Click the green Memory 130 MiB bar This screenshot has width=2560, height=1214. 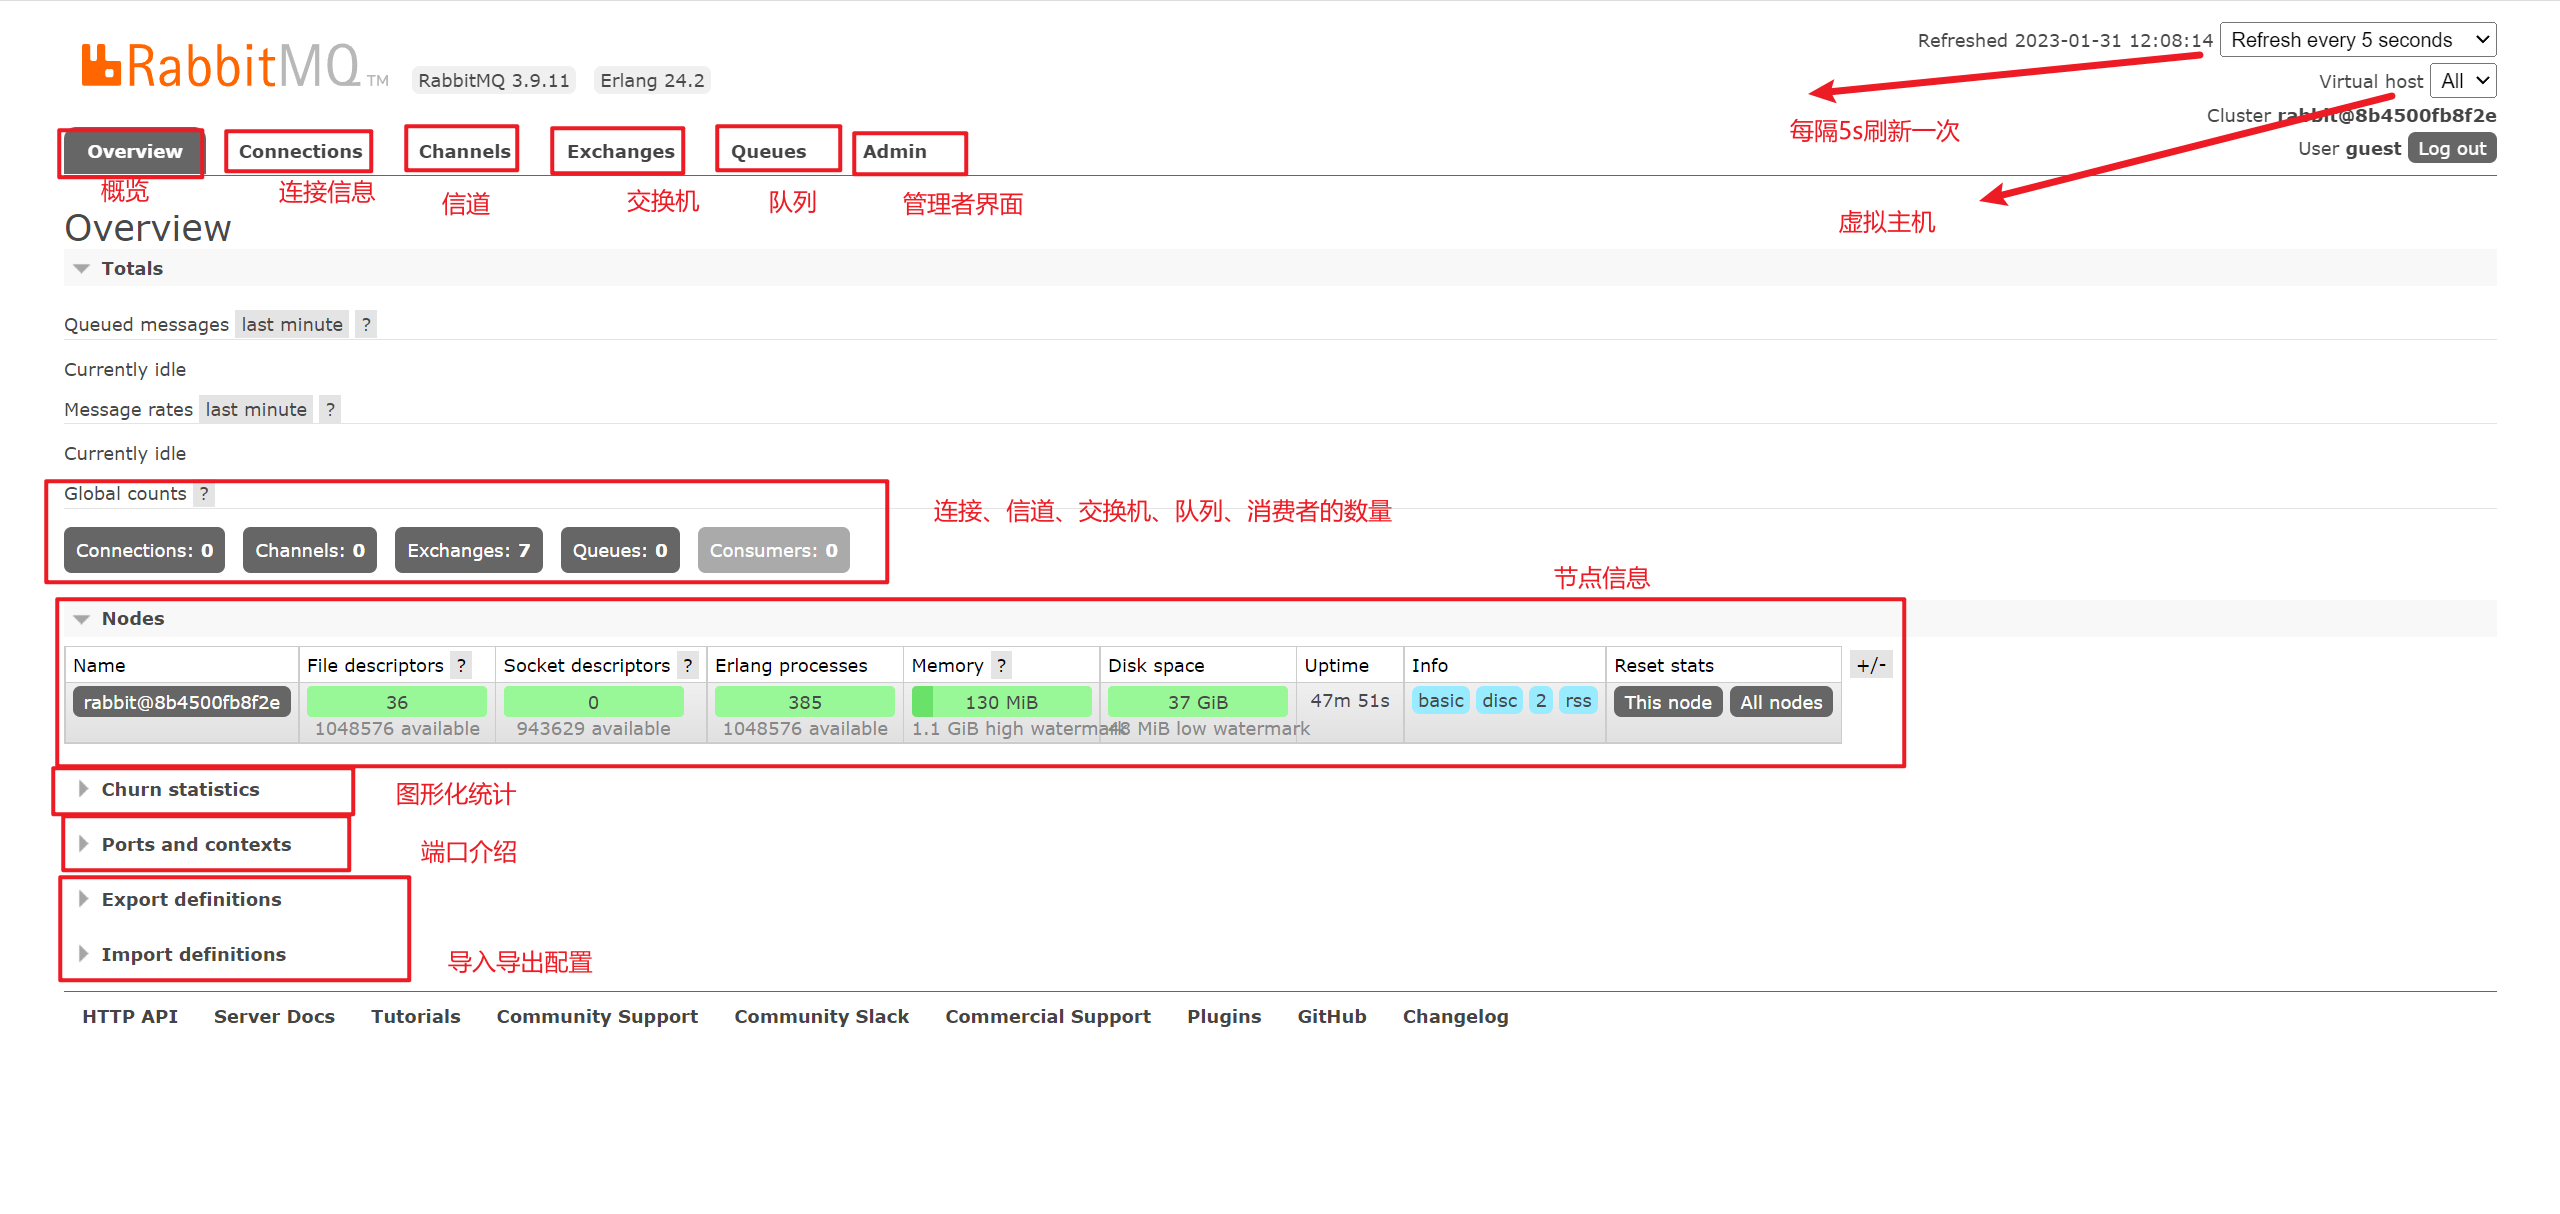click(1001, 702)
